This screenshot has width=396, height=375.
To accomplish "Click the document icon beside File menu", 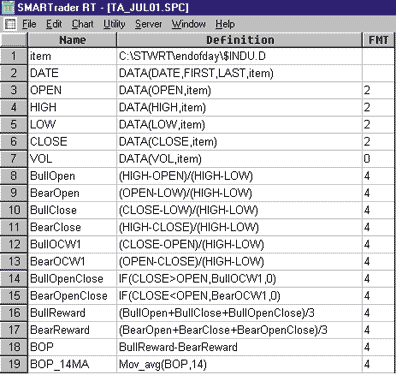I will tap(10, 24).
